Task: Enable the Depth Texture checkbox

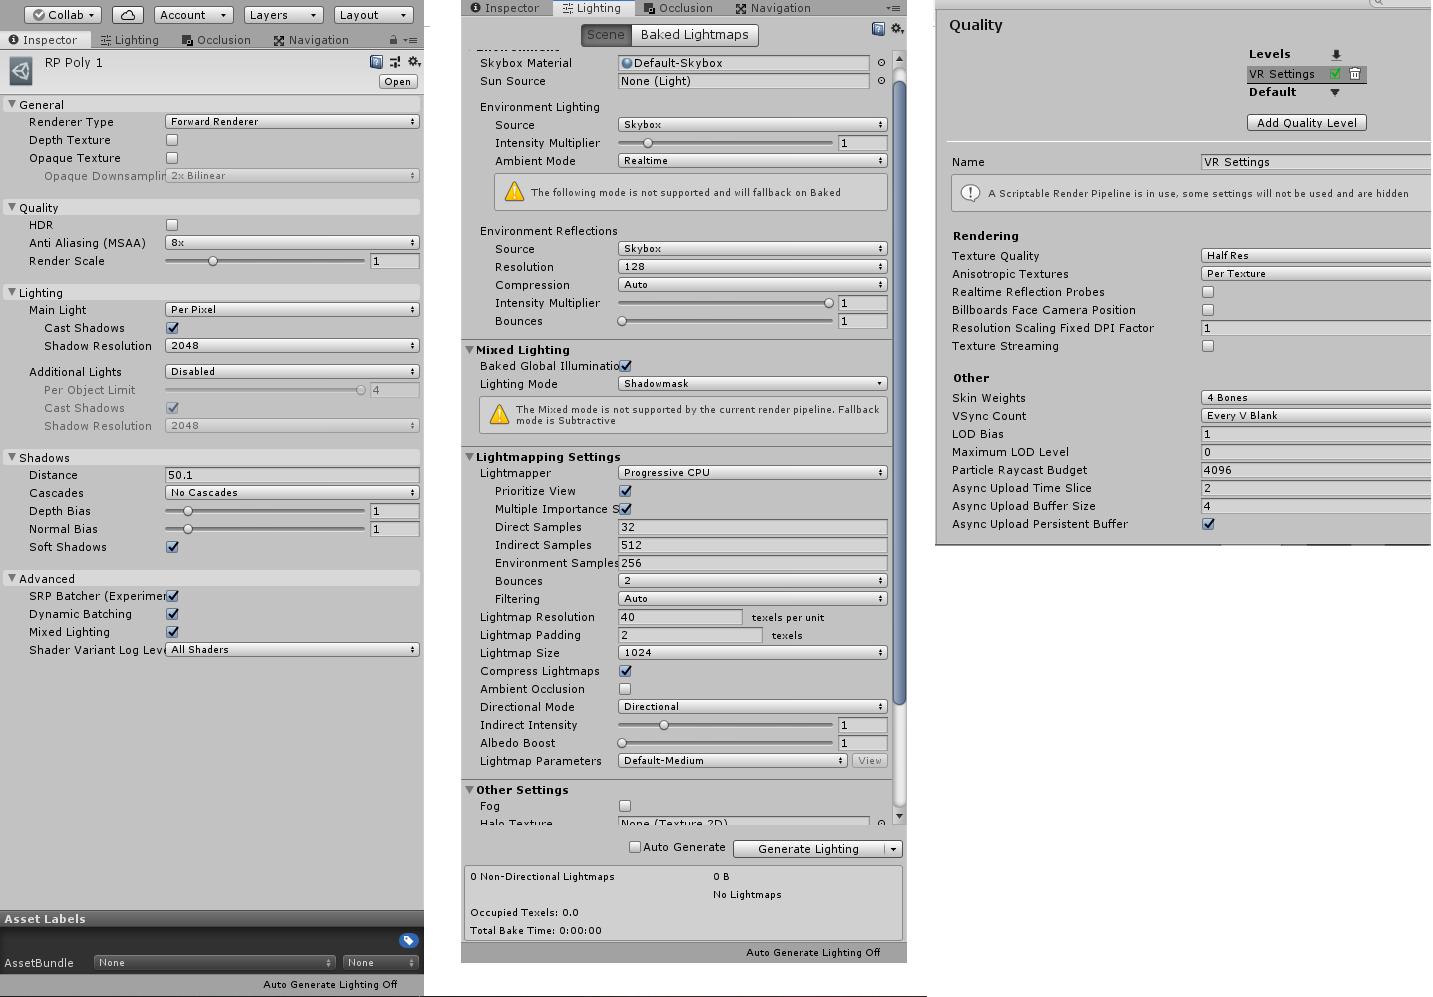Action: [x=172, y=140]
